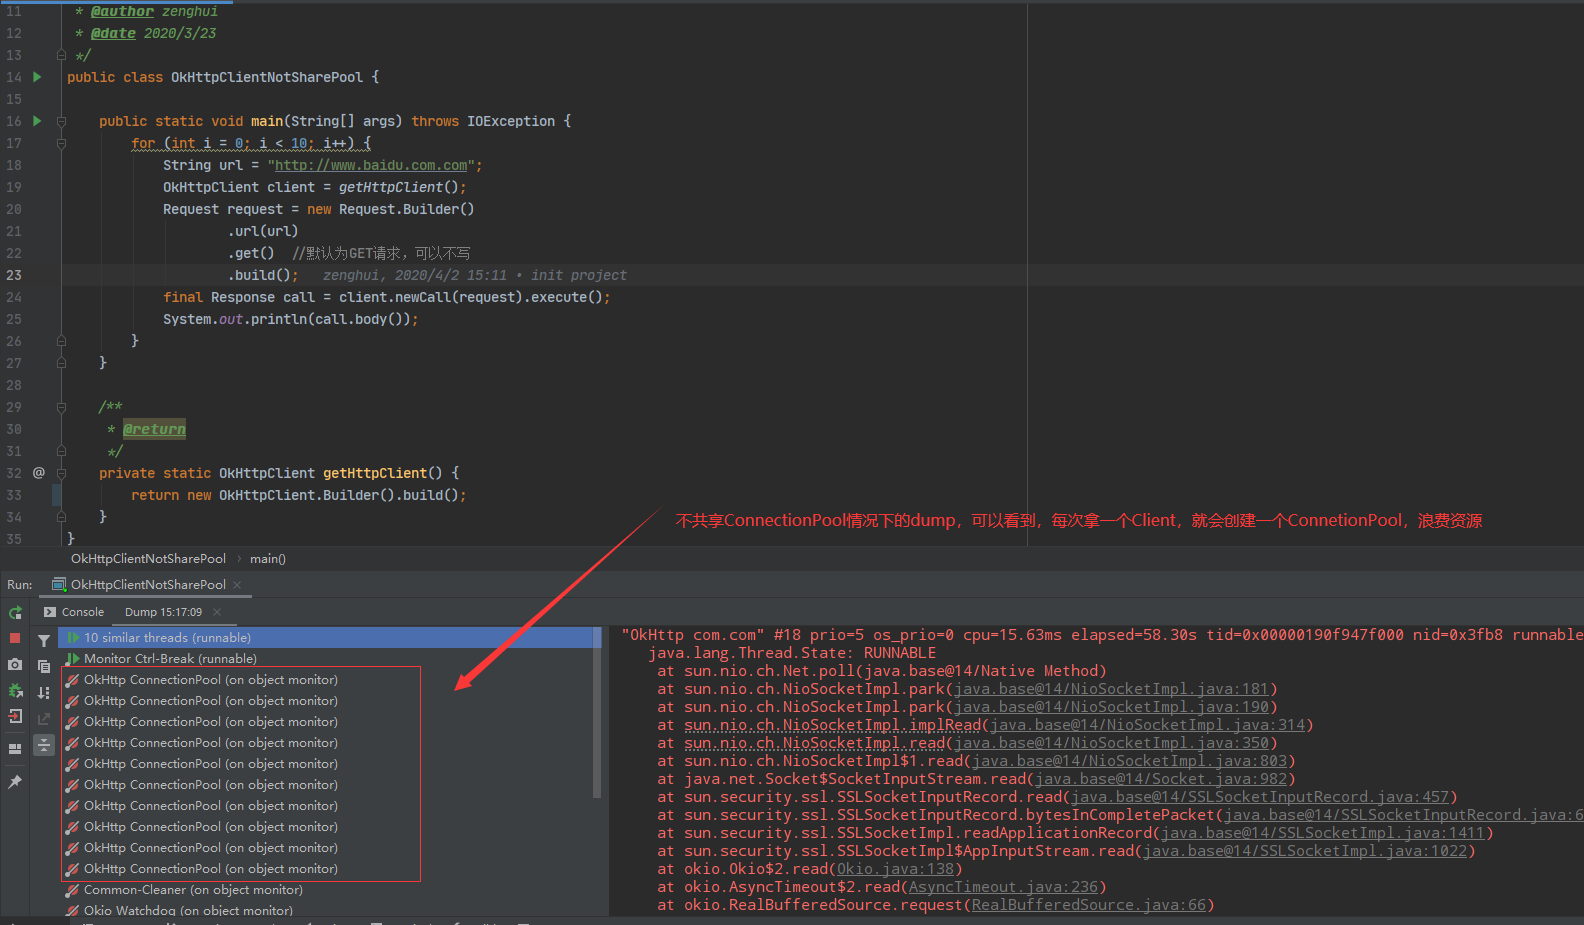The image size is (1584, 925).
Task: Close the OkHttpClientNotSharePool run tab
Action: click(237, 584)
